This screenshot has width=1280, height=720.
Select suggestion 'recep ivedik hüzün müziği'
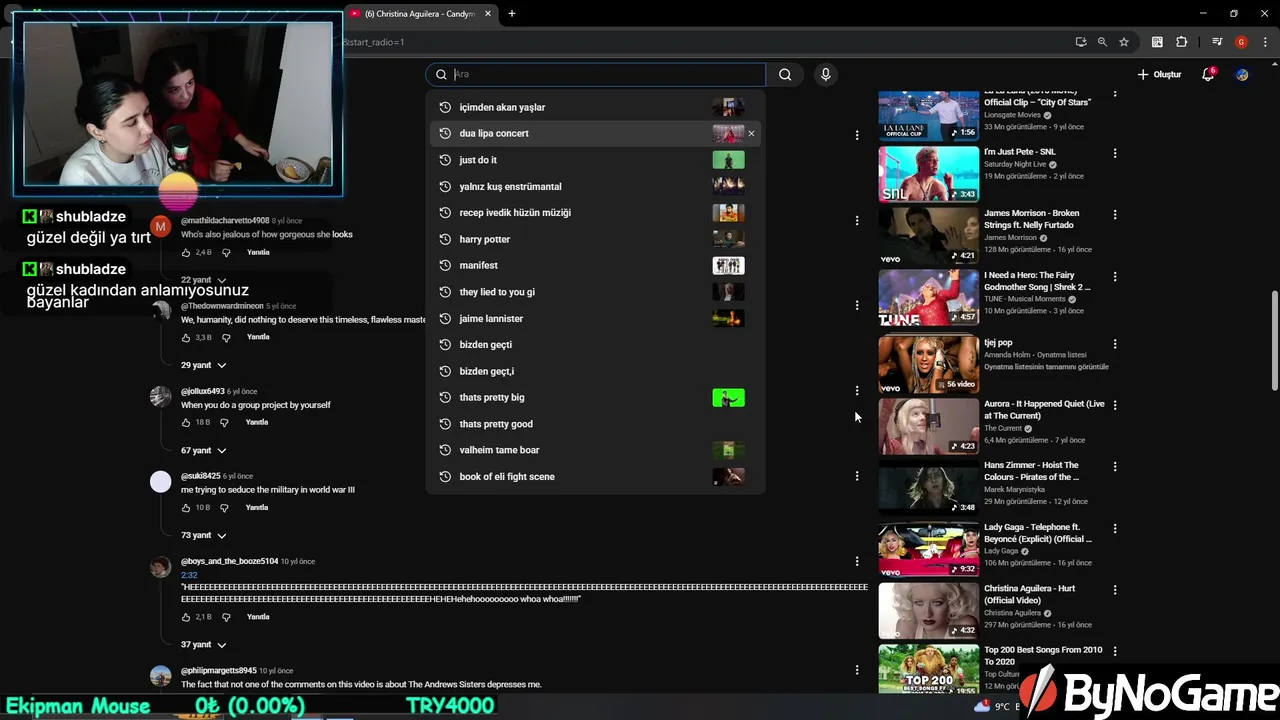click(x=595, y=212)
